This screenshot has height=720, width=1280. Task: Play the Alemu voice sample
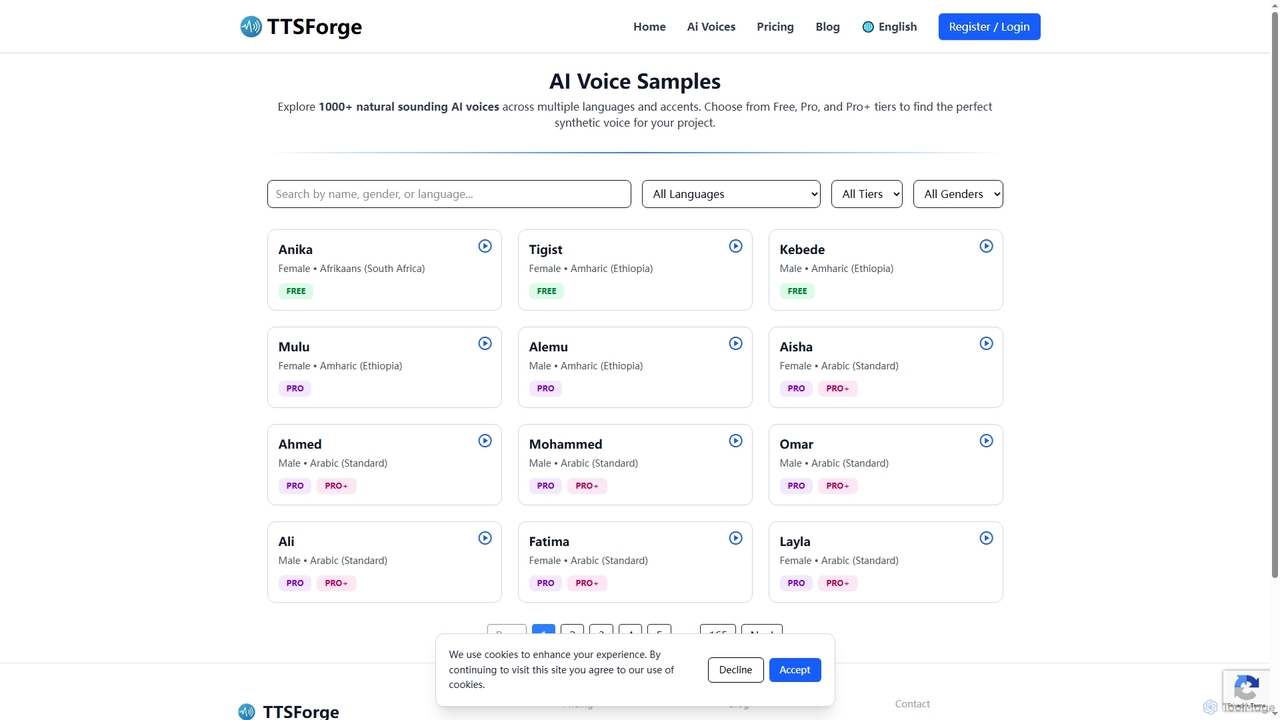pos(736,343)
